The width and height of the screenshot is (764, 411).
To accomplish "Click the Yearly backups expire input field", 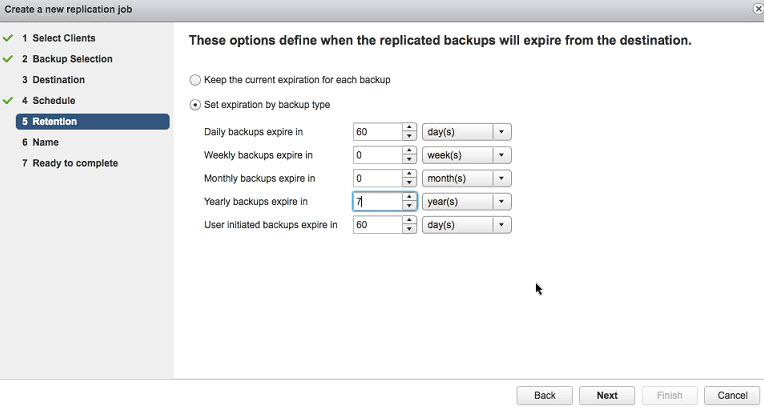I will 377,202.
